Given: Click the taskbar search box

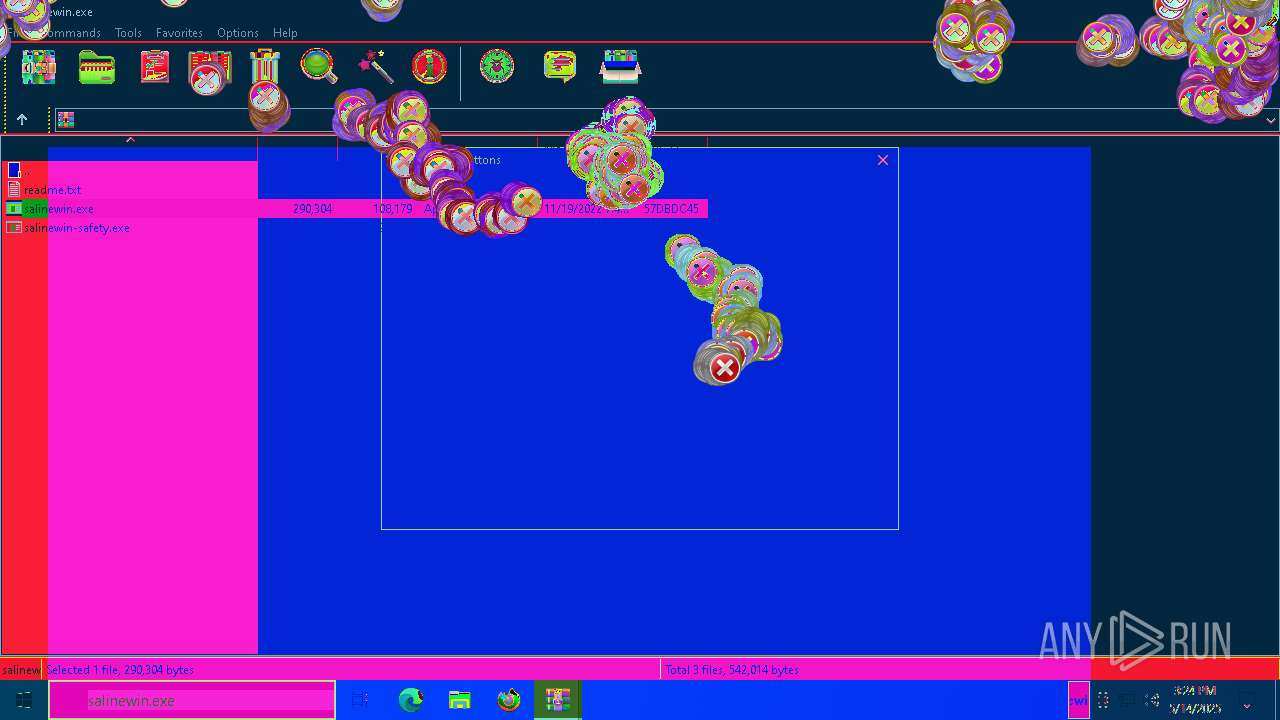Looking at the screenshot, I should pos(192,700).
